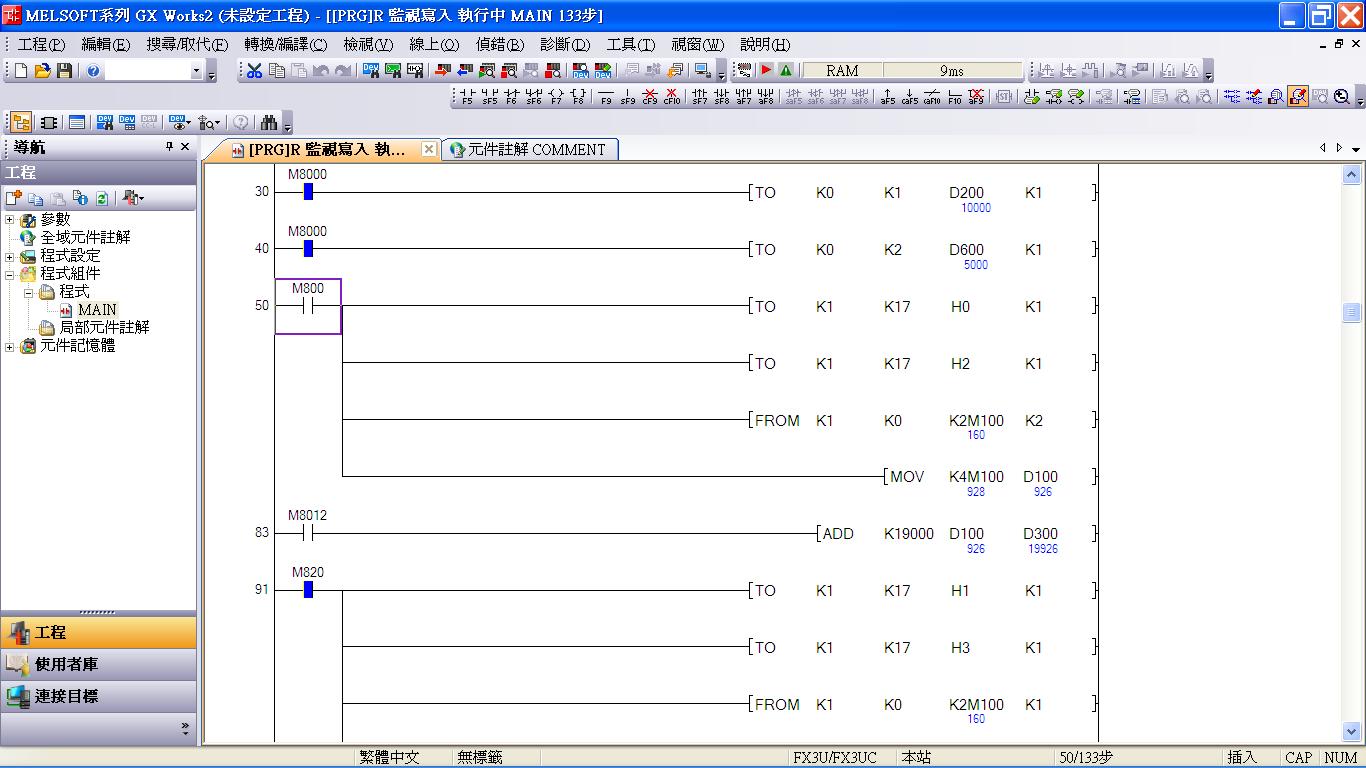Toggle auto-hide pin on navigation panel
This screenshot has height=768, width=1366.
click(x=169, y=147)
